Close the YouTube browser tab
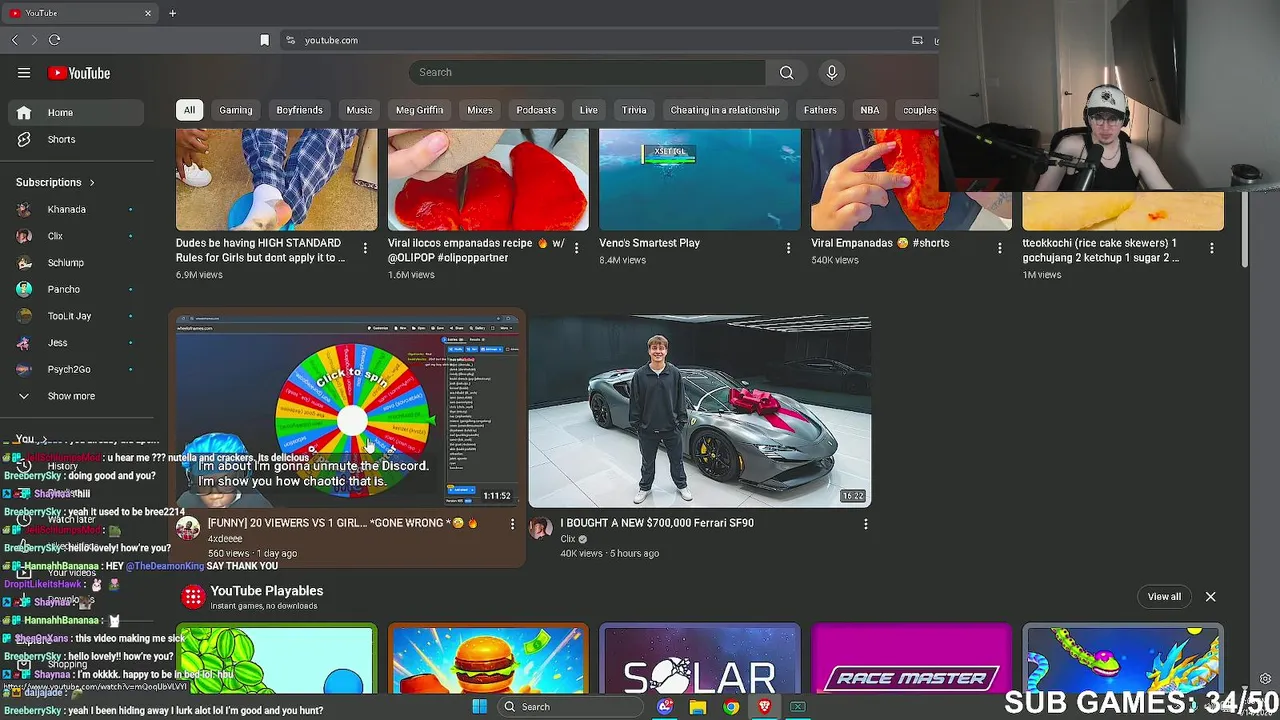This screenshot has height=720, width=1280. (148, 13)
